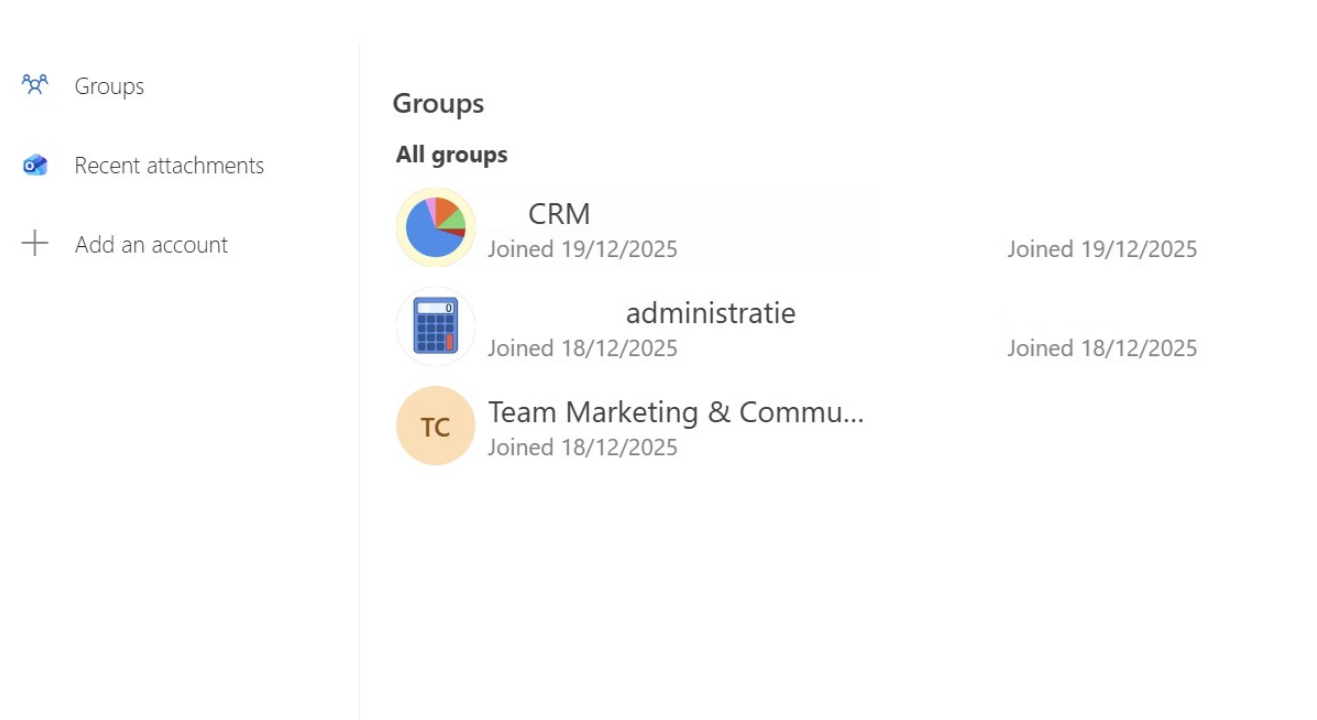Click the administratie calculator icon
Viewport: 1317px width, 720px height.
pyautogui.click(x=435, y=326)
